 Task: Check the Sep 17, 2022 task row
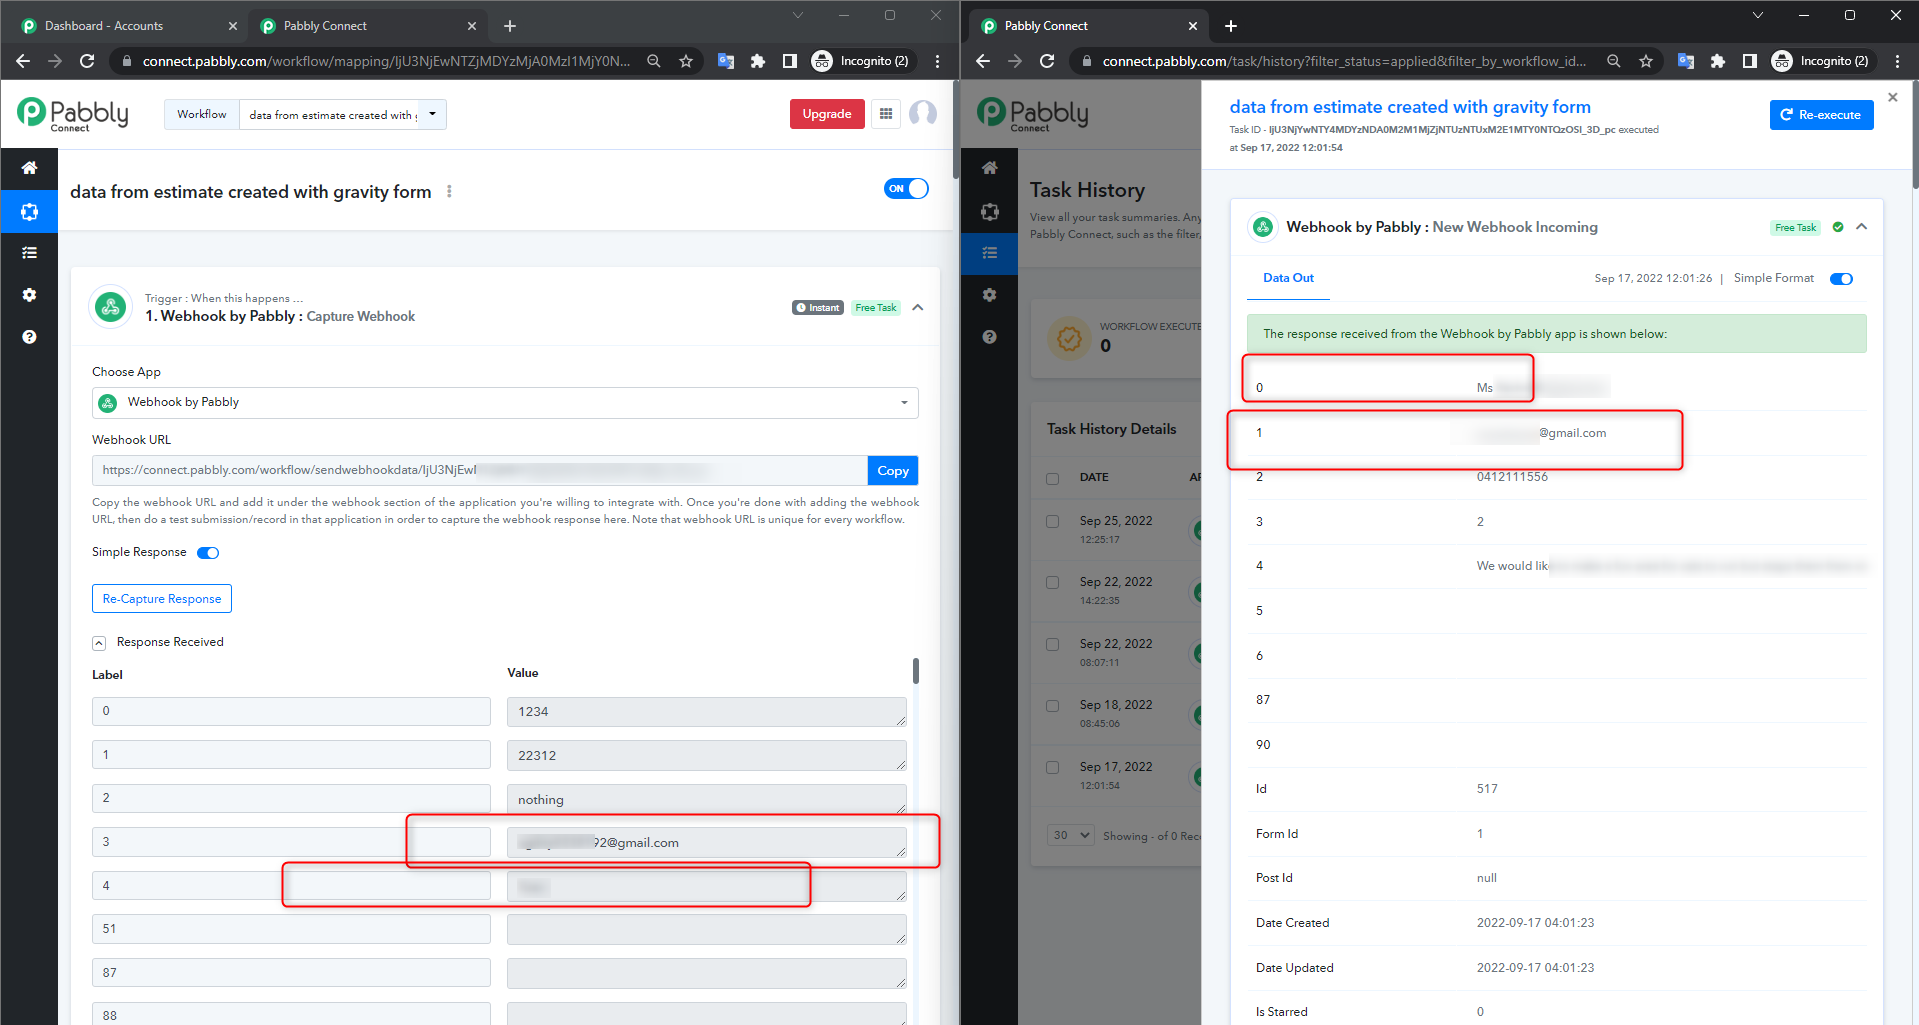pos(1052,767)
